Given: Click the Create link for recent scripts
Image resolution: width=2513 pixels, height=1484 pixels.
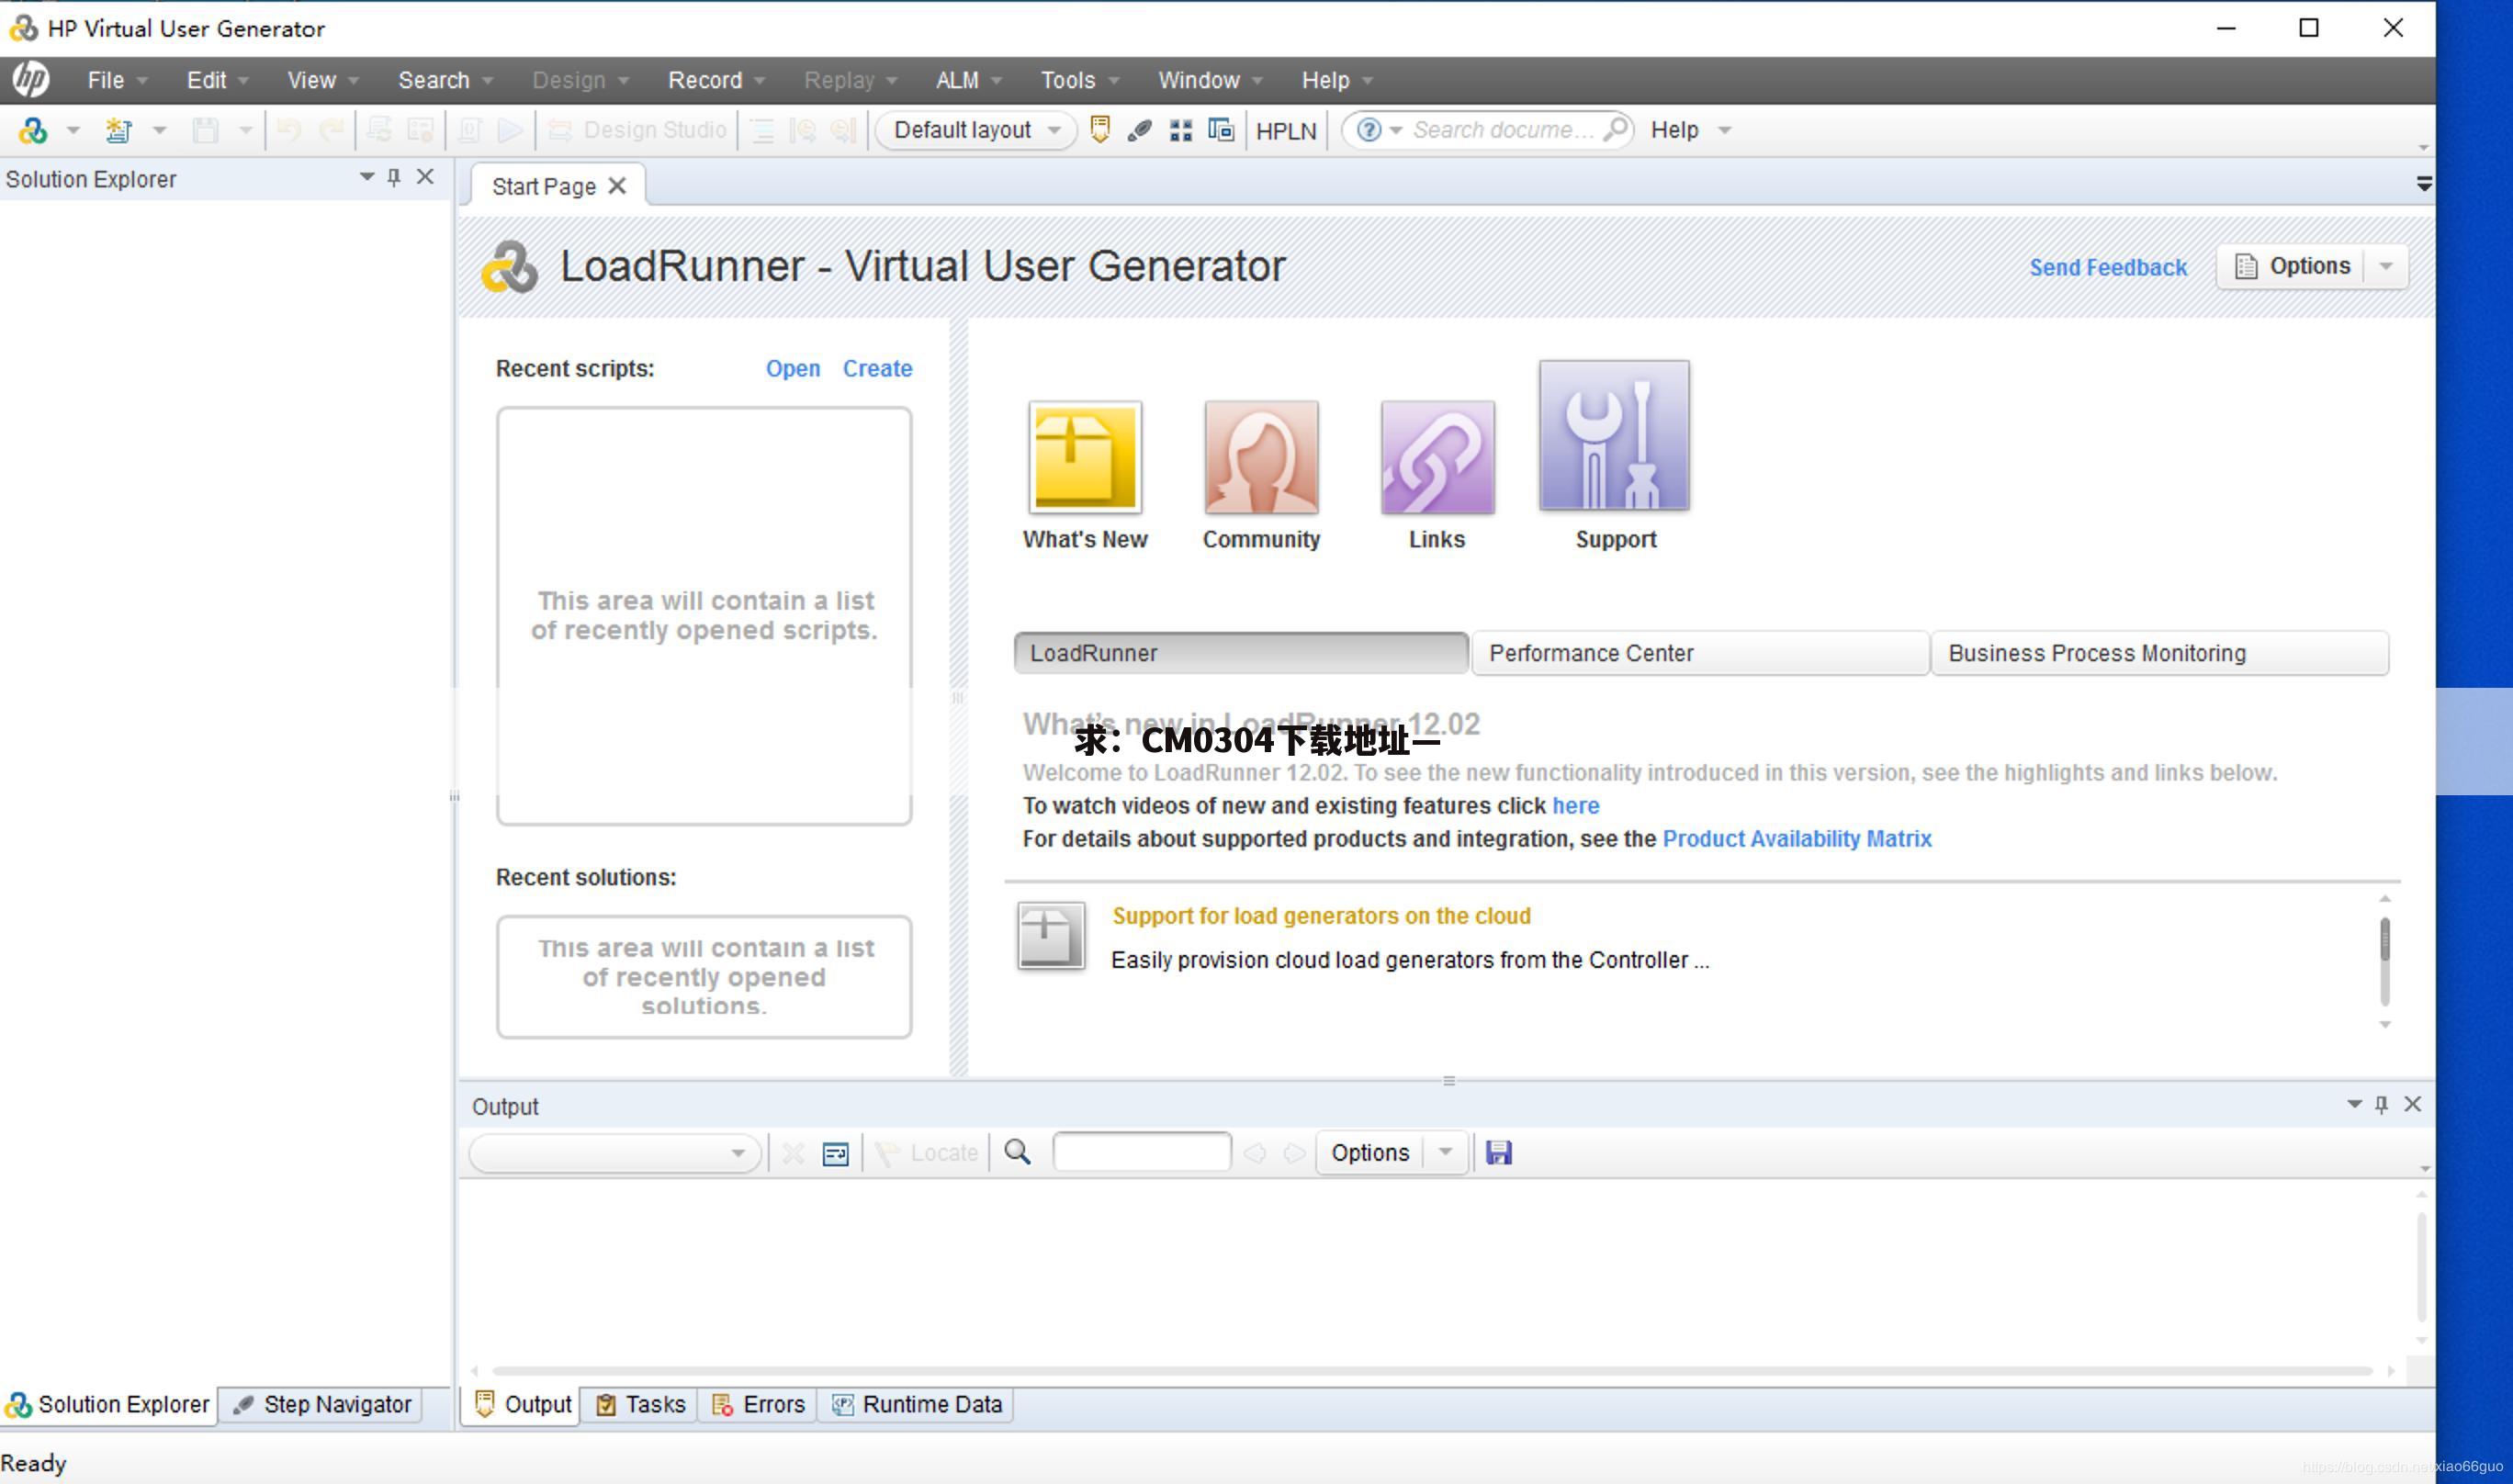Looking at the screenshot, I should (877, 368).
